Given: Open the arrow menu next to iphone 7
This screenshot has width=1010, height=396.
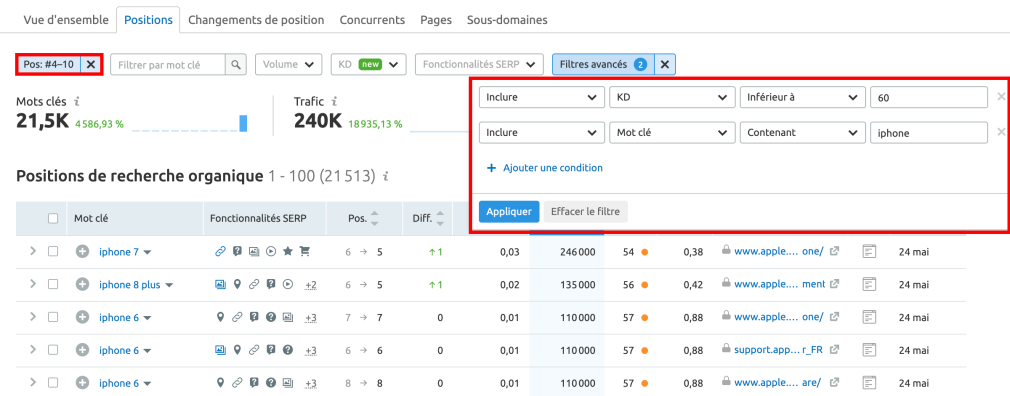Looking at the screenshot, I should (x=148, y=252).
